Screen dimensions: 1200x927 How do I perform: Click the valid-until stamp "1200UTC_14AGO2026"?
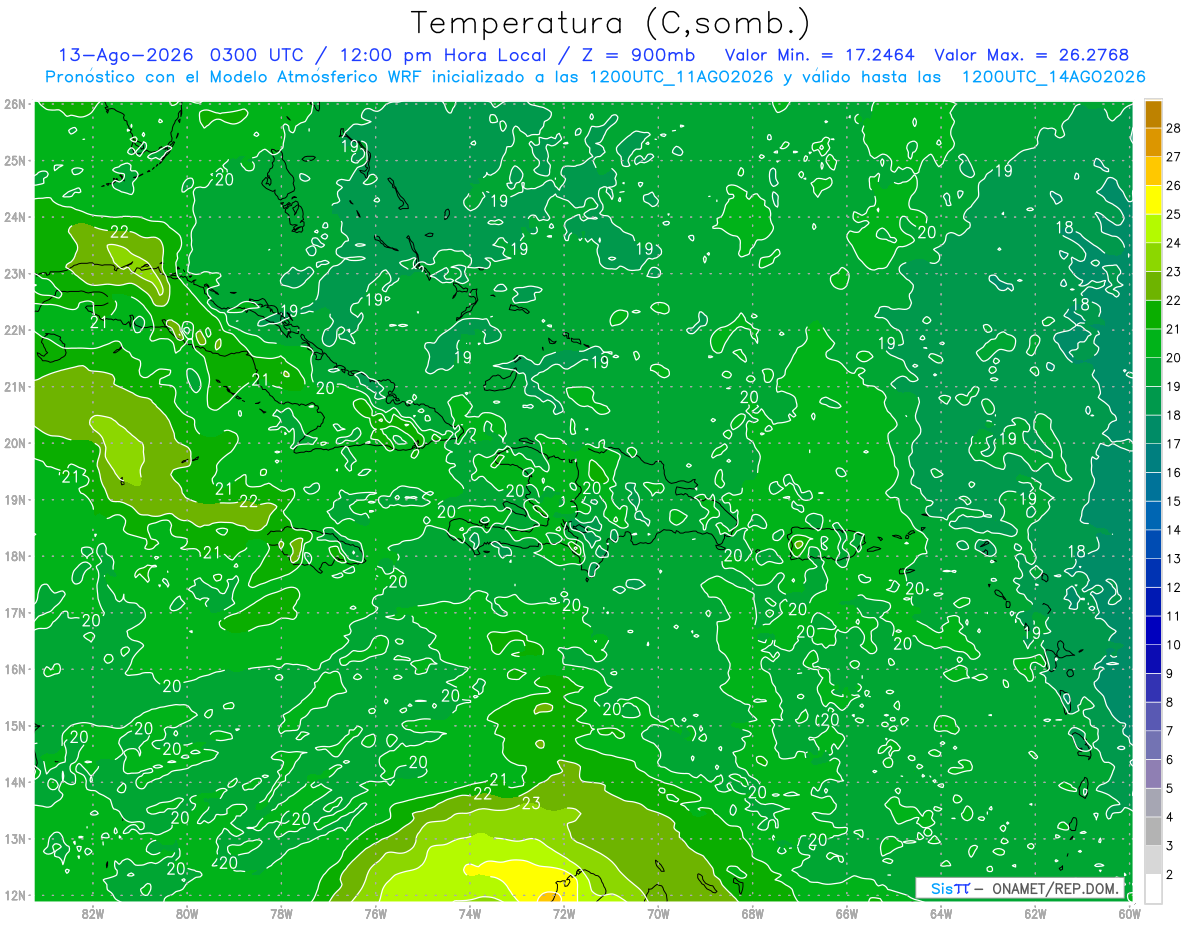coord(1053,77)
